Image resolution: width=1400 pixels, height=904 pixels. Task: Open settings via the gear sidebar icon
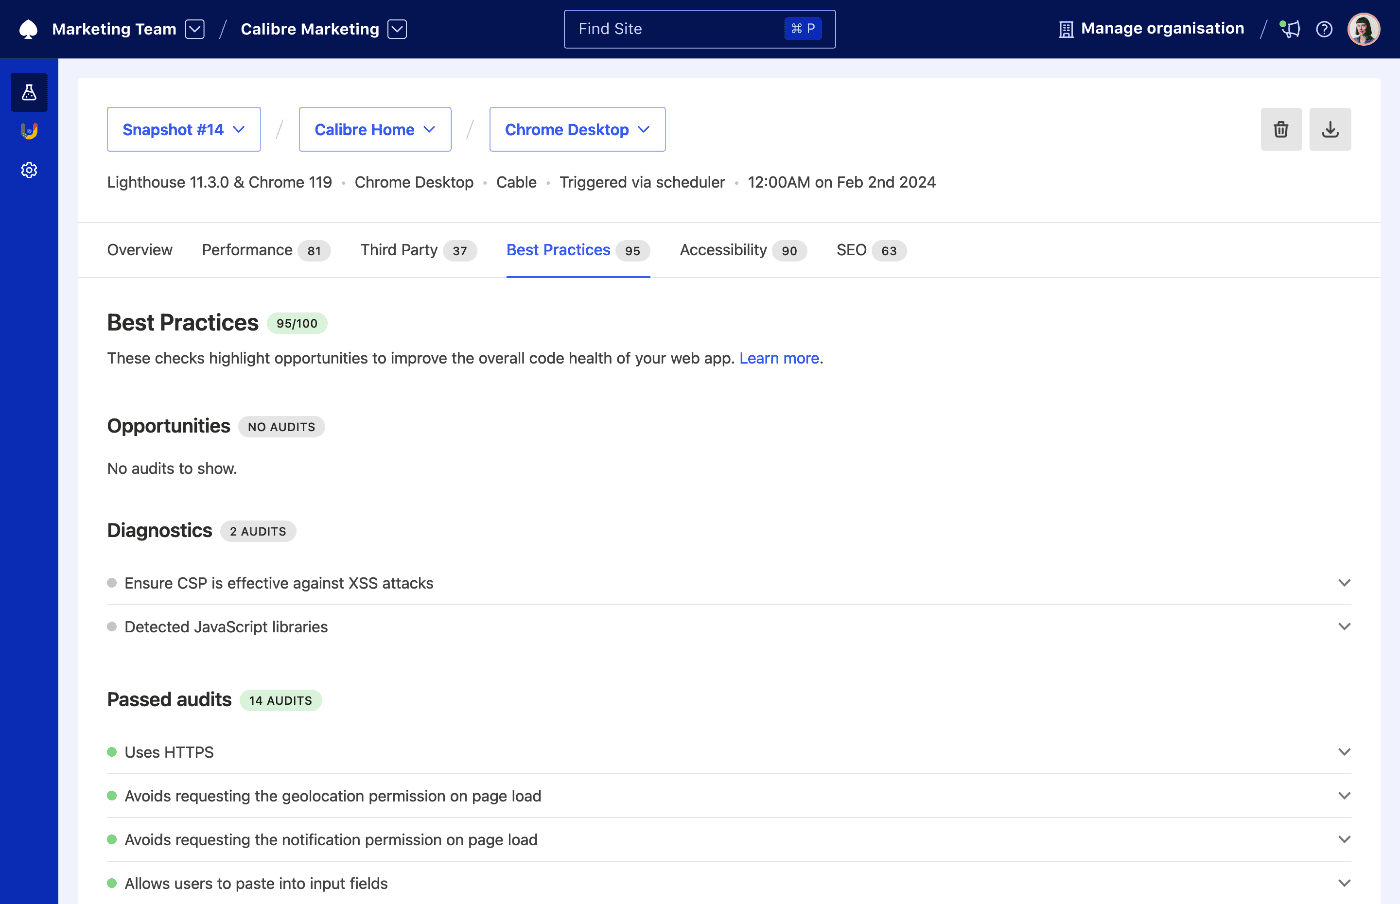(x=28, y=169)
